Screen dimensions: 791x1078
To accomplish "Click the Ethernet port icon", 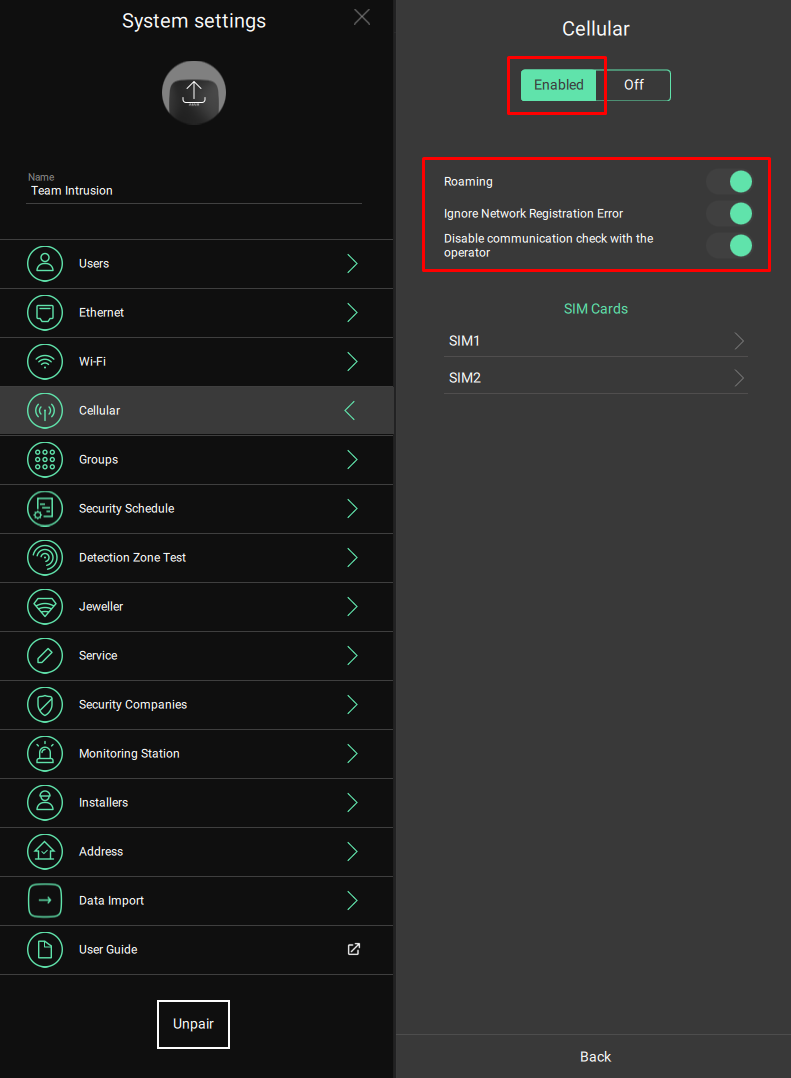I will [x=45, y=312].
